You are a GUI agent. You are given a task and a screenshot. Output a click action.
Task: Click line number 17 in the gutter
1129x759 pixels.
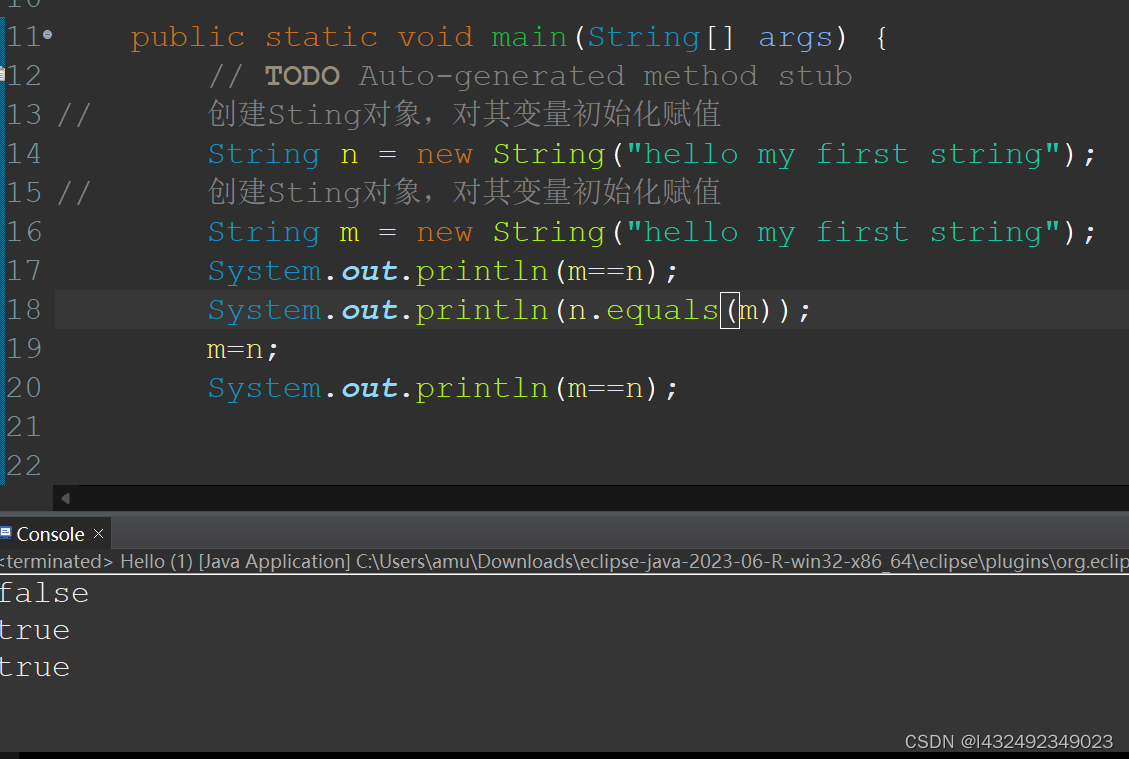coord(25,270)
